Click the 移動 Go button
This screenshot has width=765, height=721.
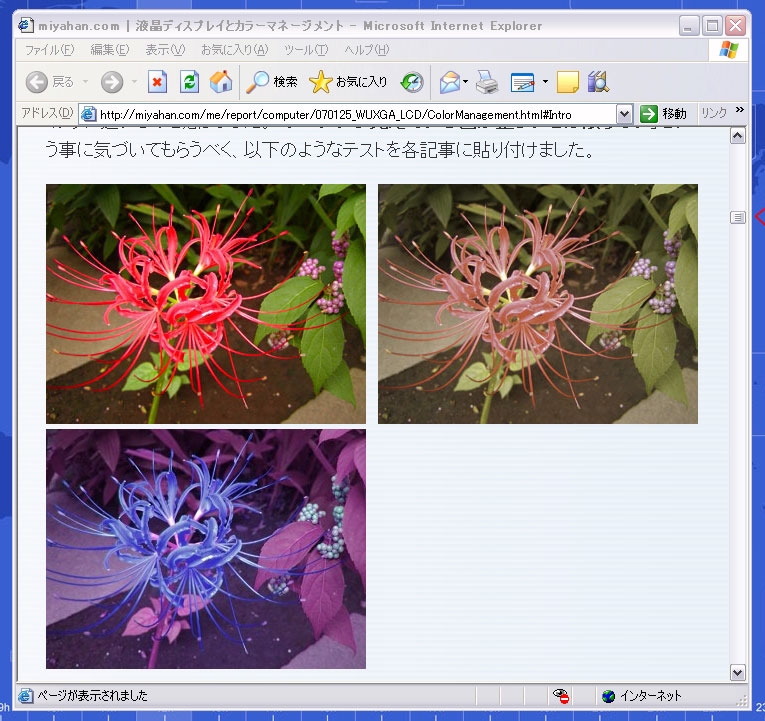pos(664,114)
